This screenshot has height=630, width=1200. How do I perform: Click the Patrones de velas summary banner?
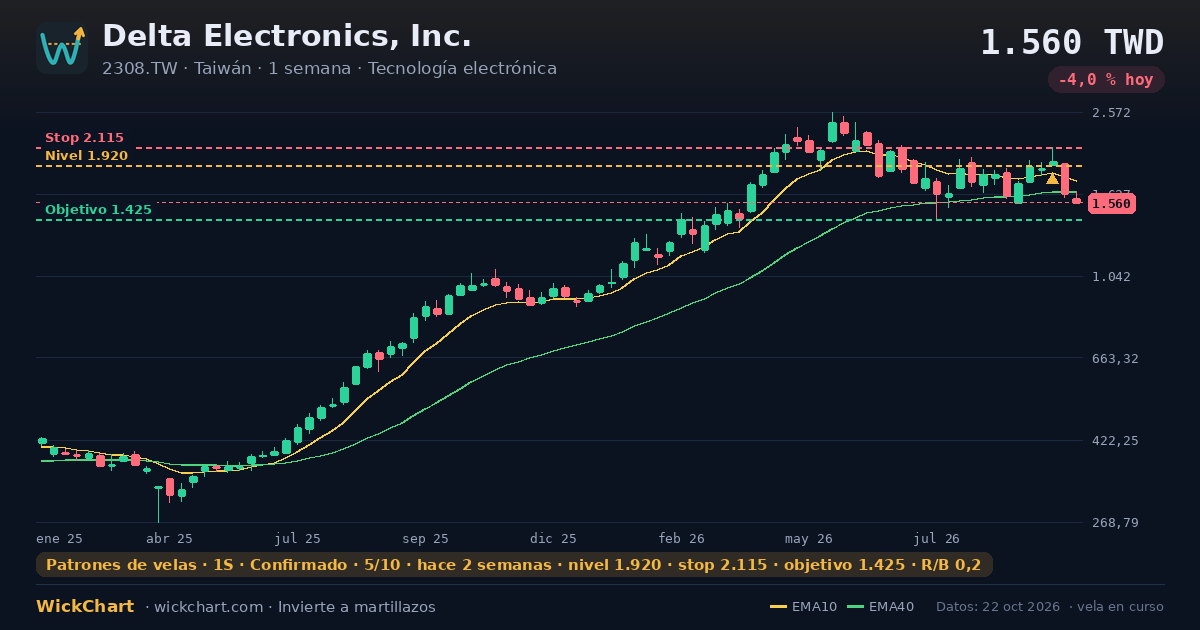pyautogui.click(x=514, y=565)
